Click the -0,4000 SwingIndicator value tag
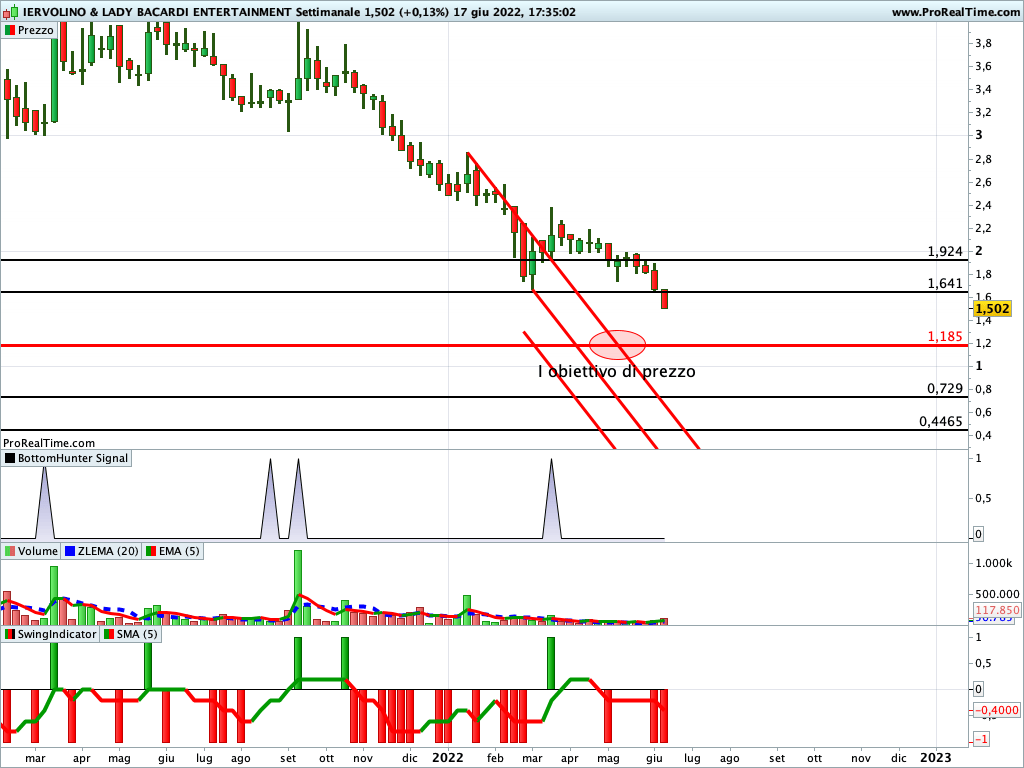 click(x=995, y=710)
